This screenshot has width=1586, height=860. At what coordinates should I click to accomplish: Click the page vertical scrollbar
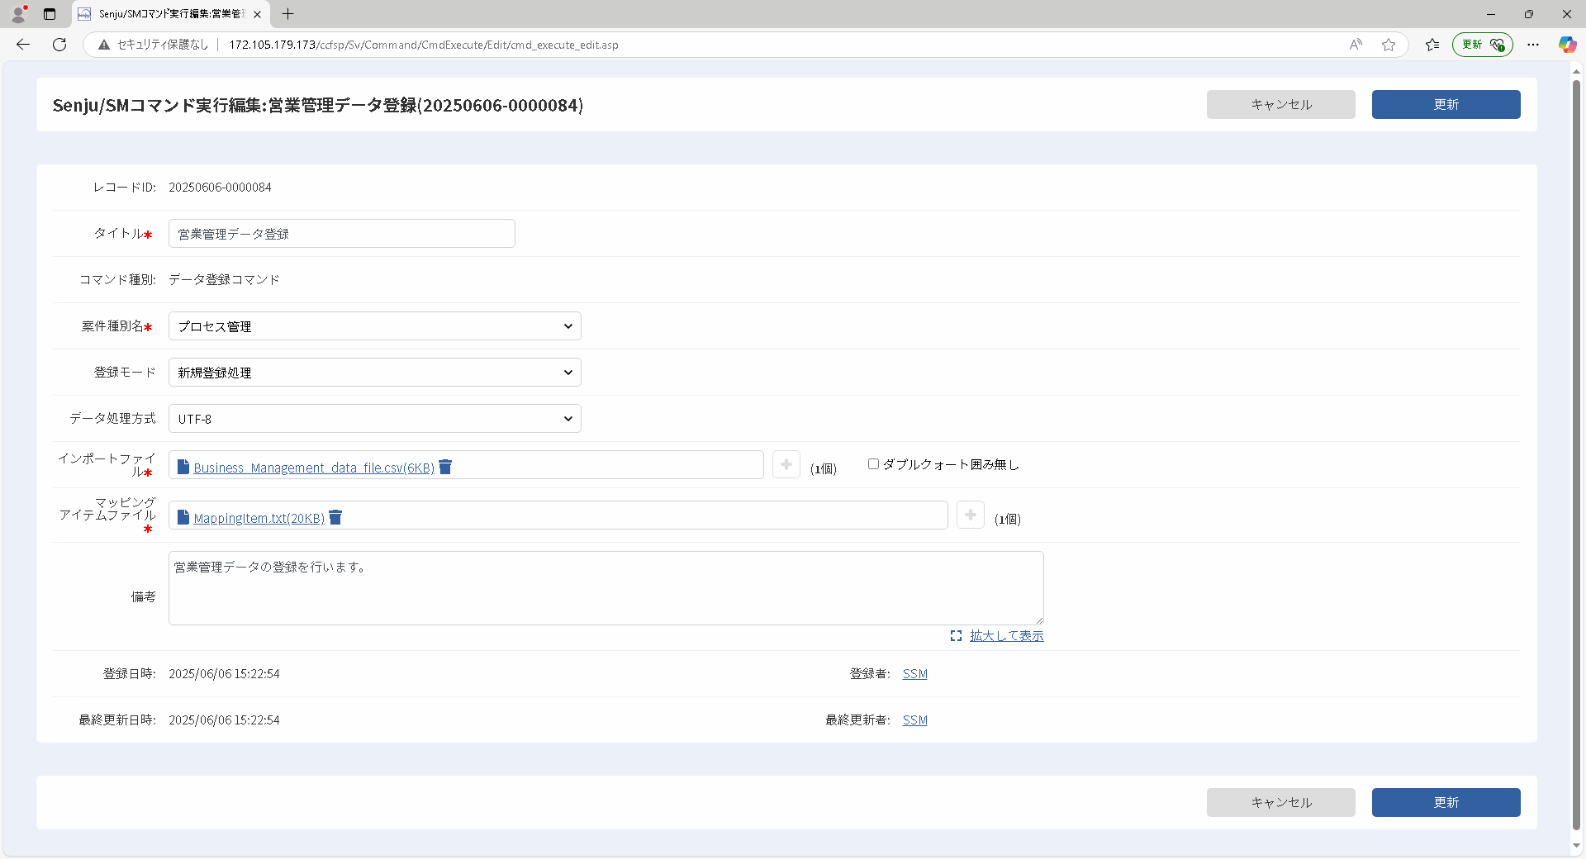(1577, 455)
